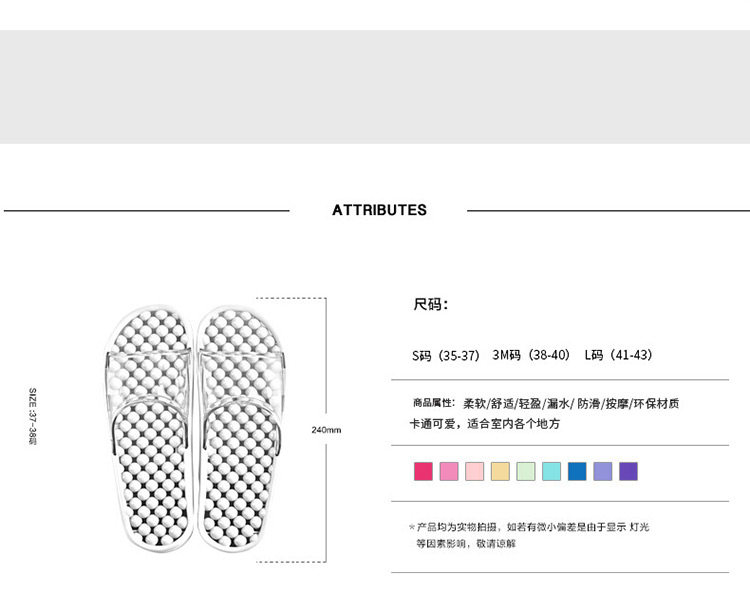Image resolution: width=750 pixels, height=602 pixels.
Task: Pick the light green color swatch
Action: coord(526,471)
